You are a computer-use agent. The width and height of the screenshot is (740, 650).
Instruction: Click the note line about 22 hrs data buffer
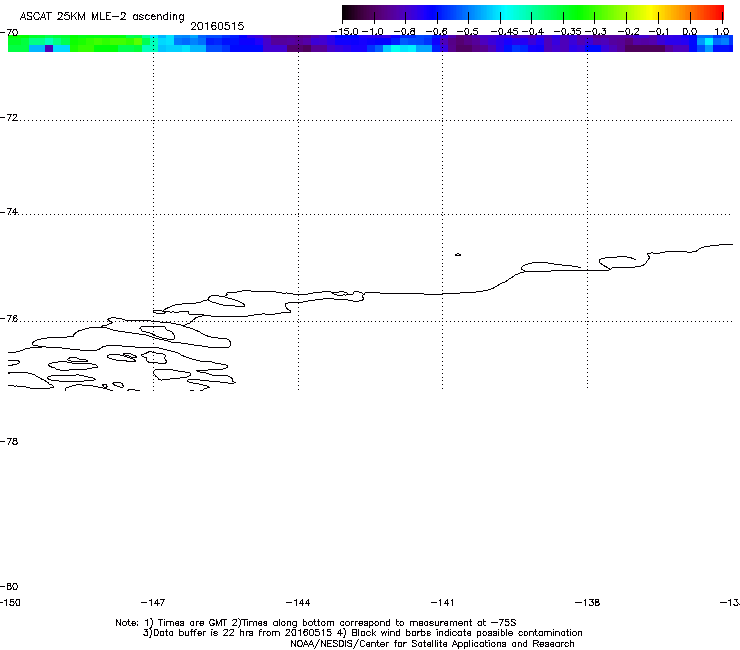(362, 633)
